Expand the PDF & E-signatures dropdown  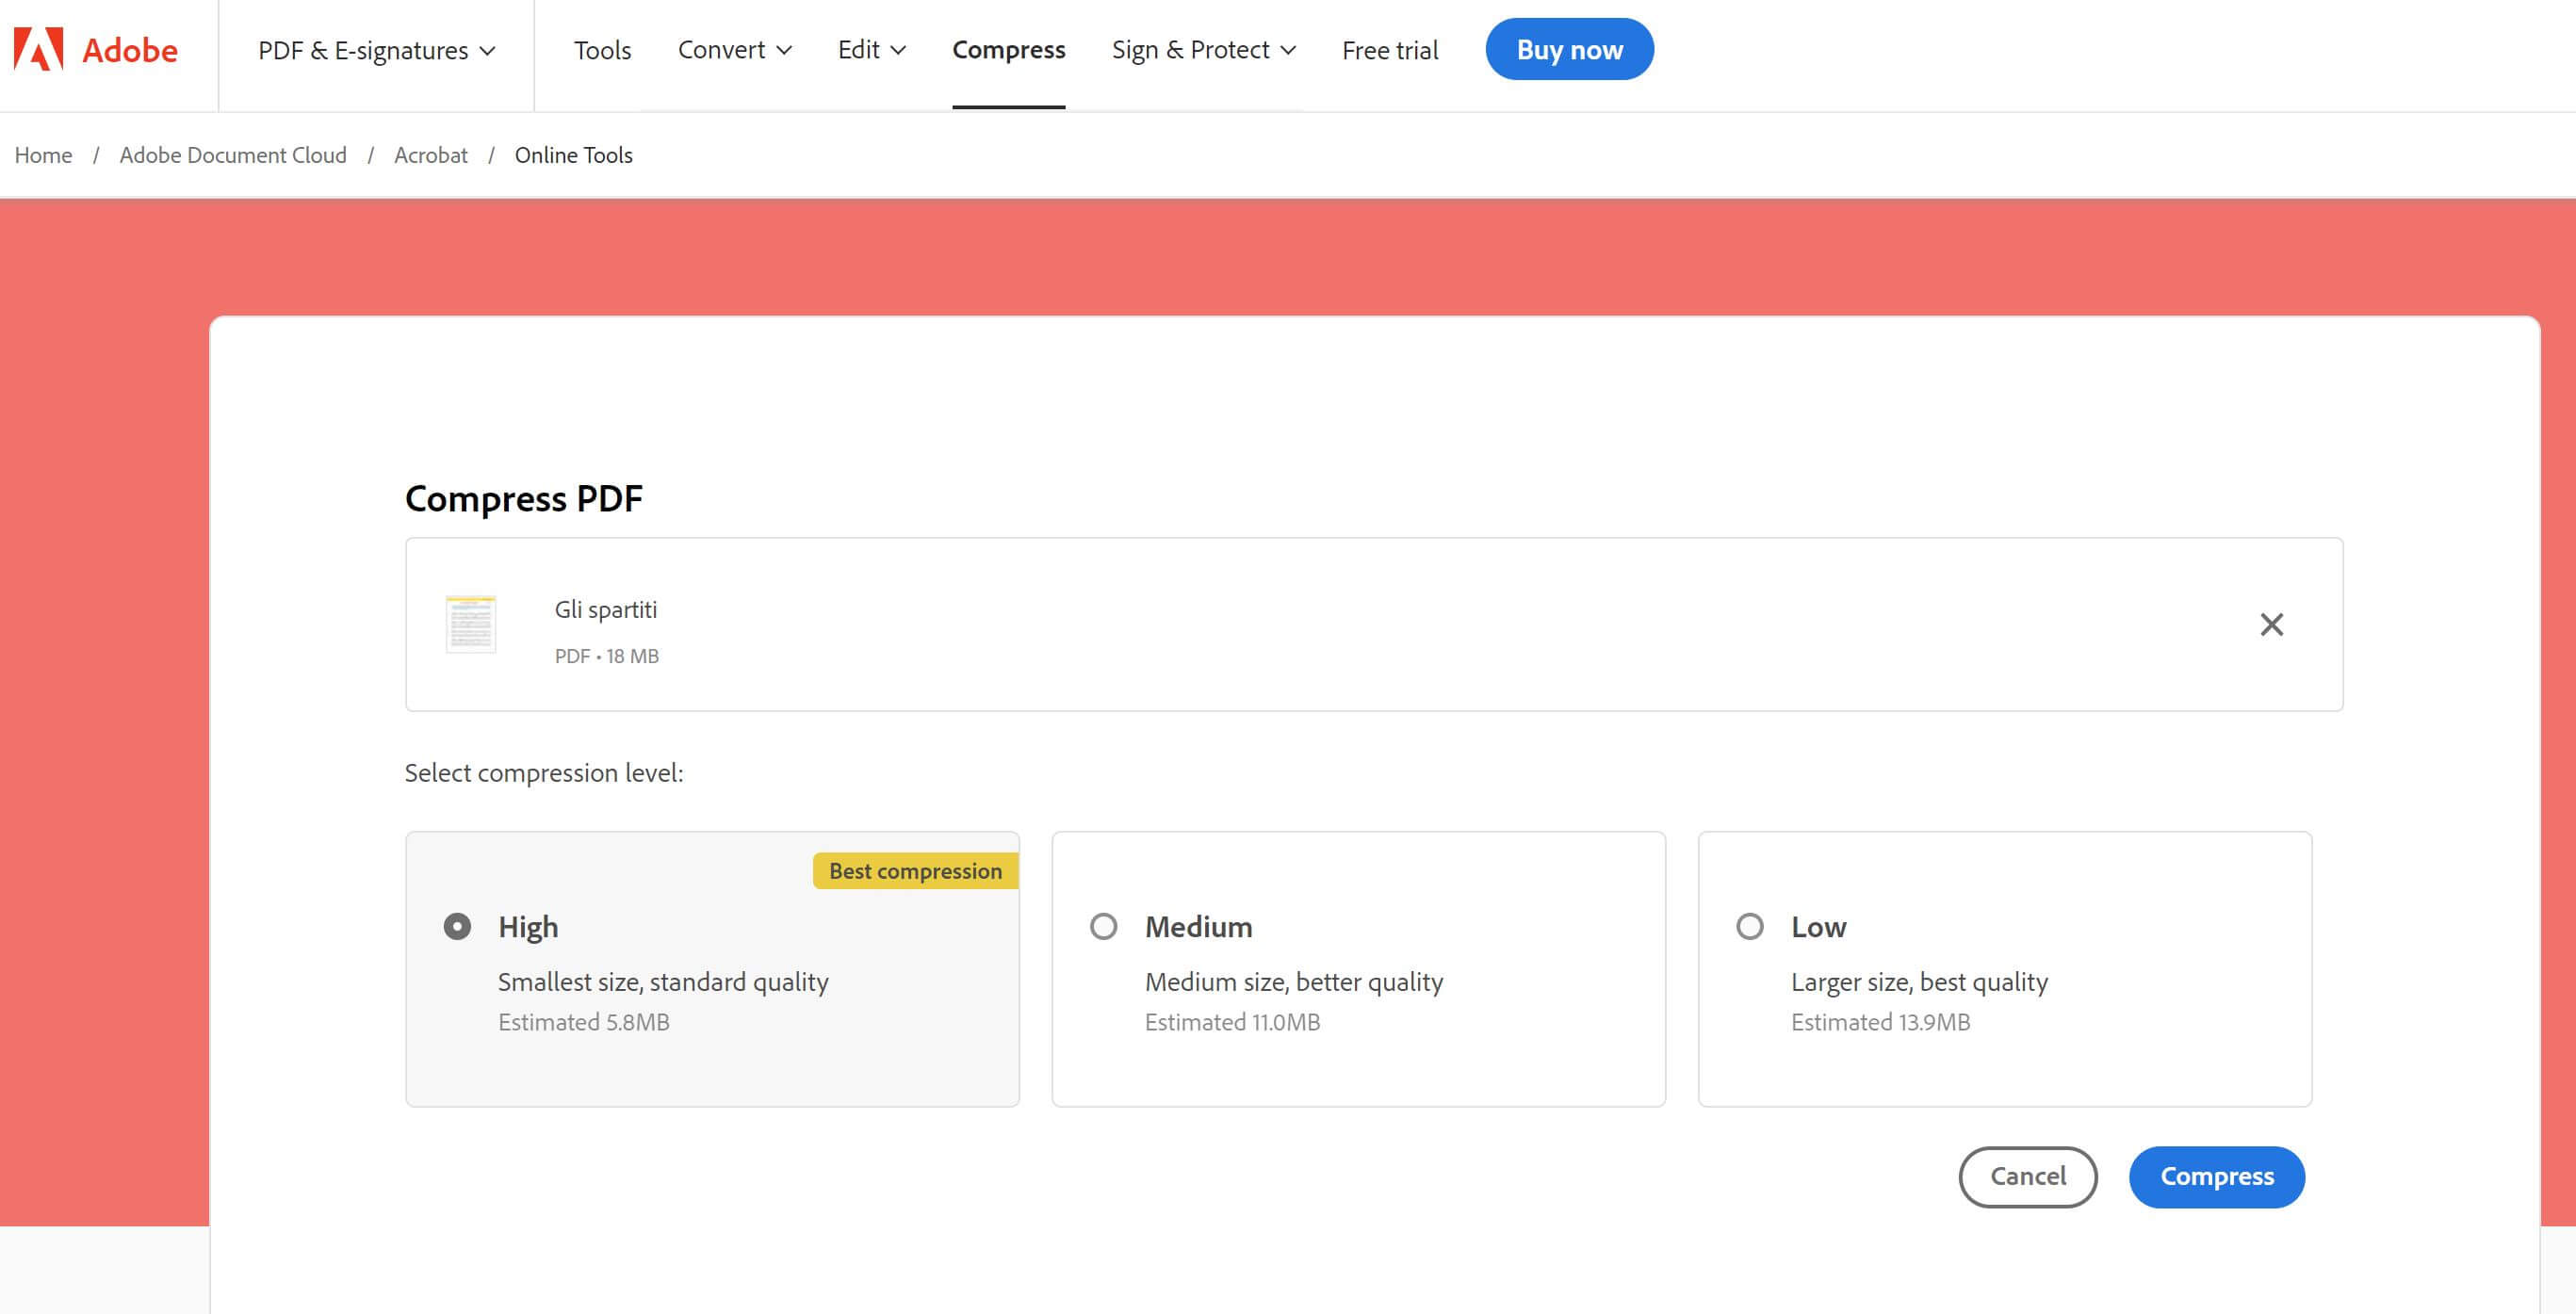tap(376, 50)
